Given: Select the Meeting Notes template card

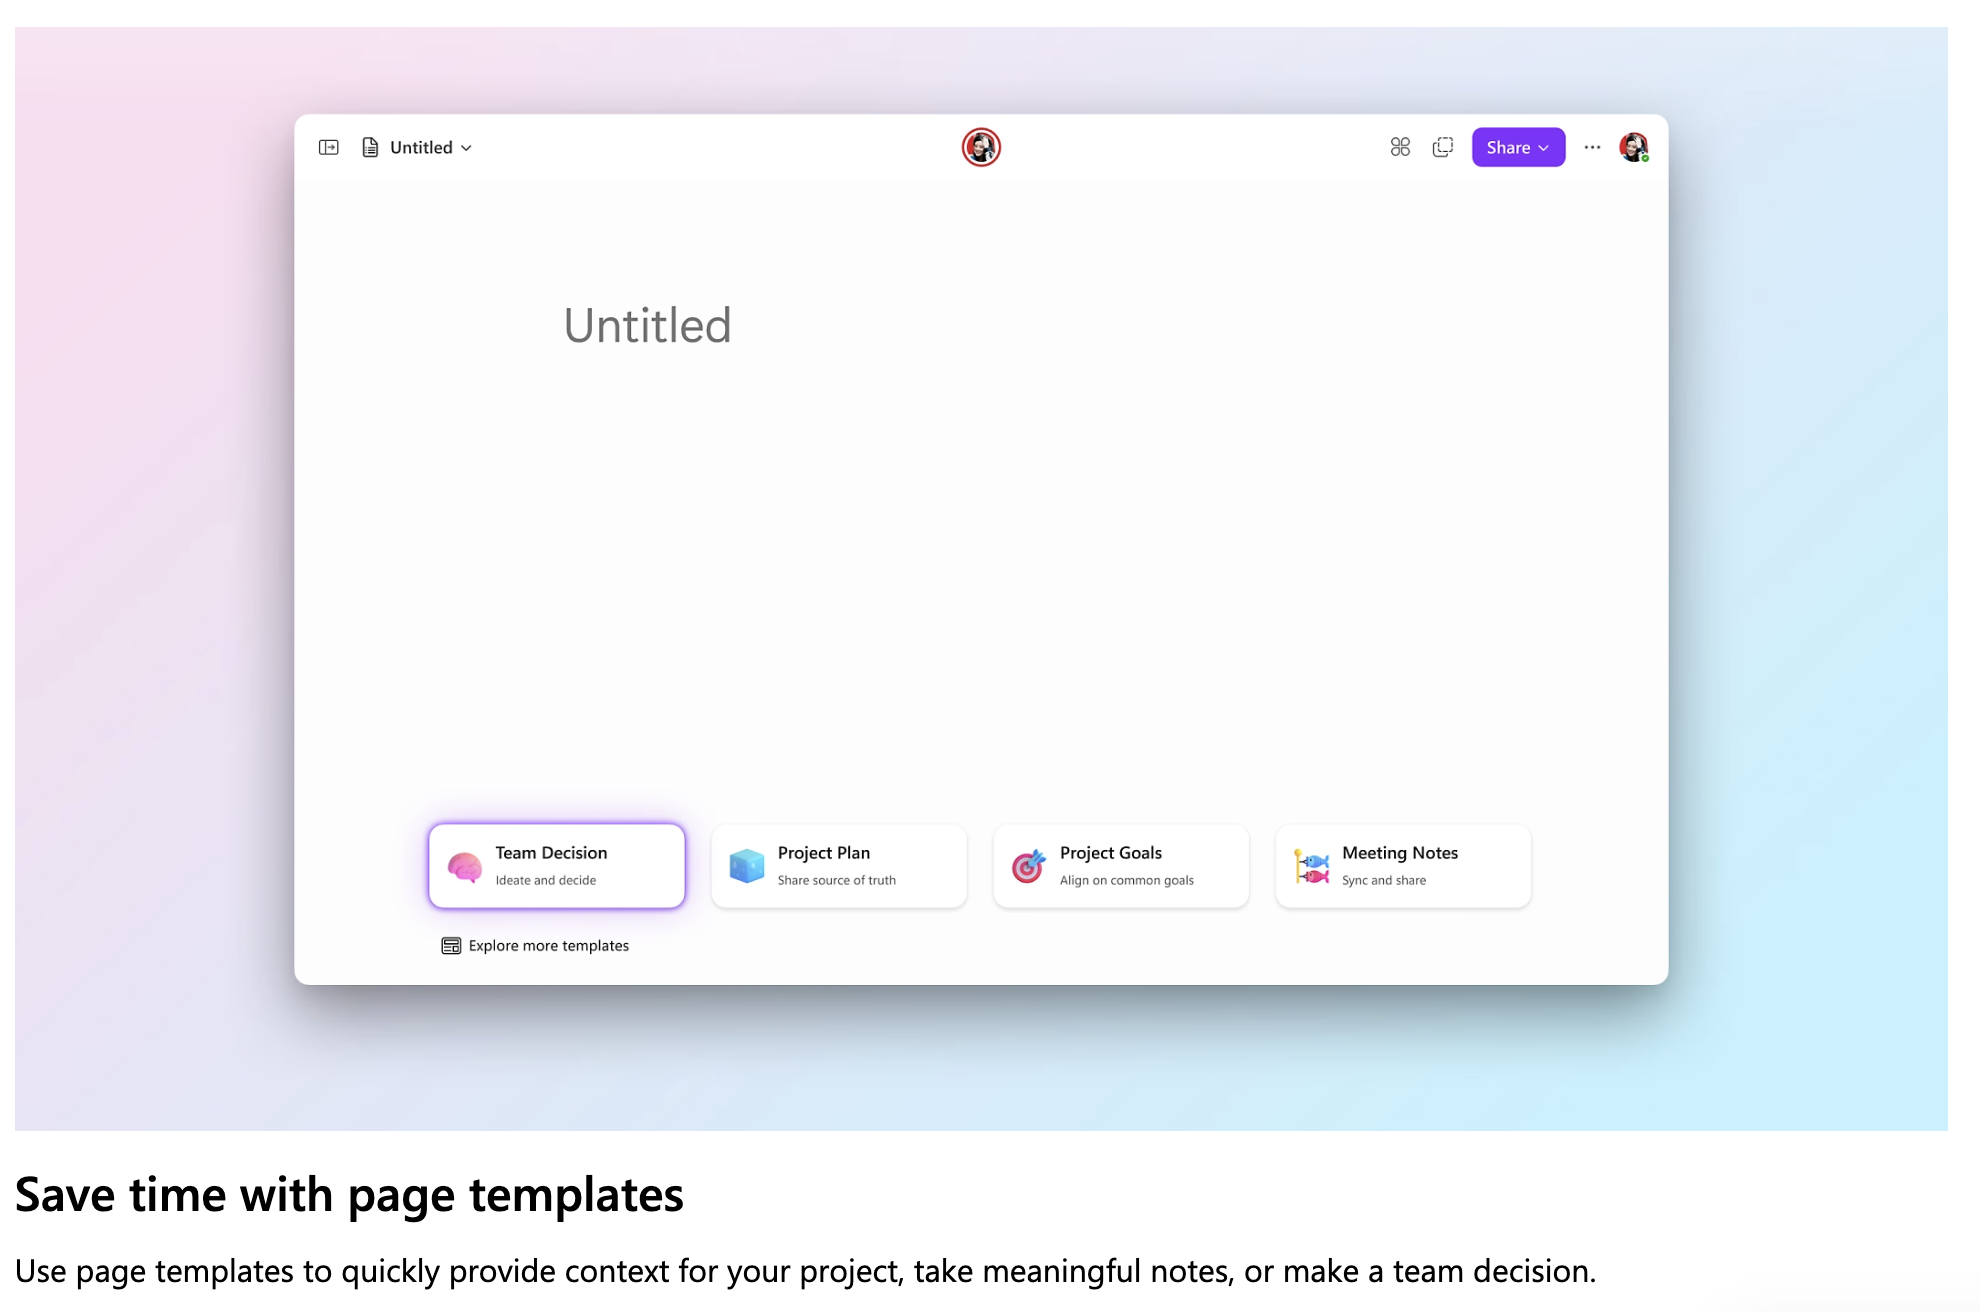Looking at the screenshot, I should point(1402,865).
